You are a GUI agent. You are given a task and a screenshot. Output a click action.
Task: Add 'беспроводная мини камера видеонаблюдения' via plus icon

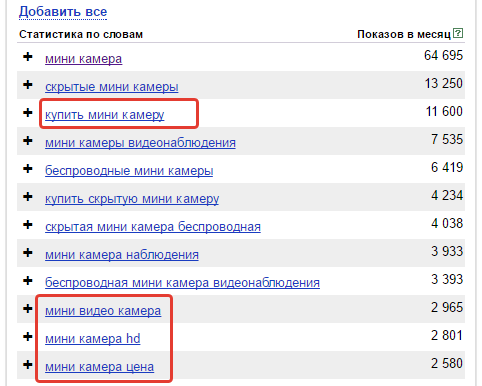28,281
